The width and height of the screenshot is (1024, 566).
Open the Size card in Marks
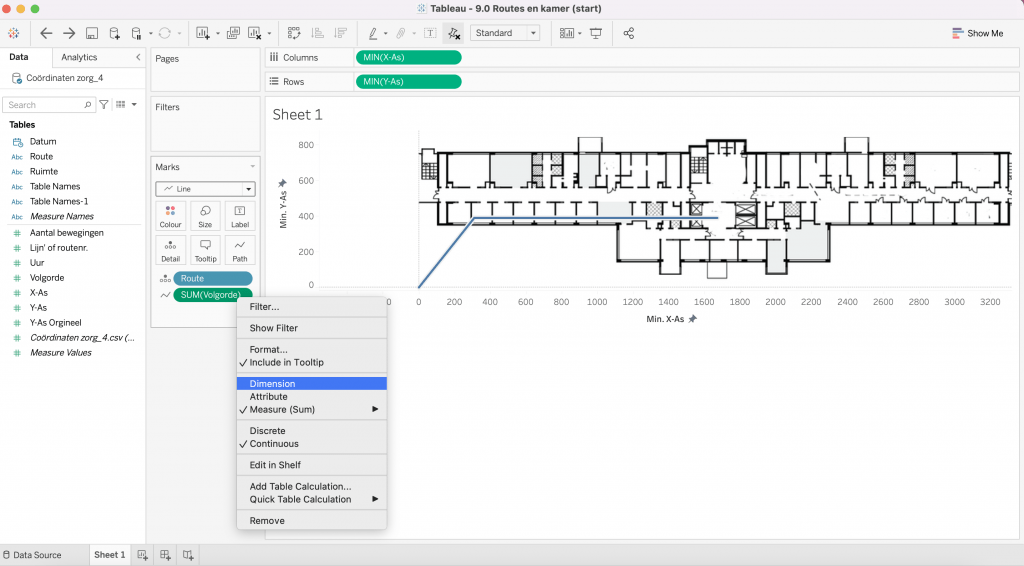click(205, 216)
